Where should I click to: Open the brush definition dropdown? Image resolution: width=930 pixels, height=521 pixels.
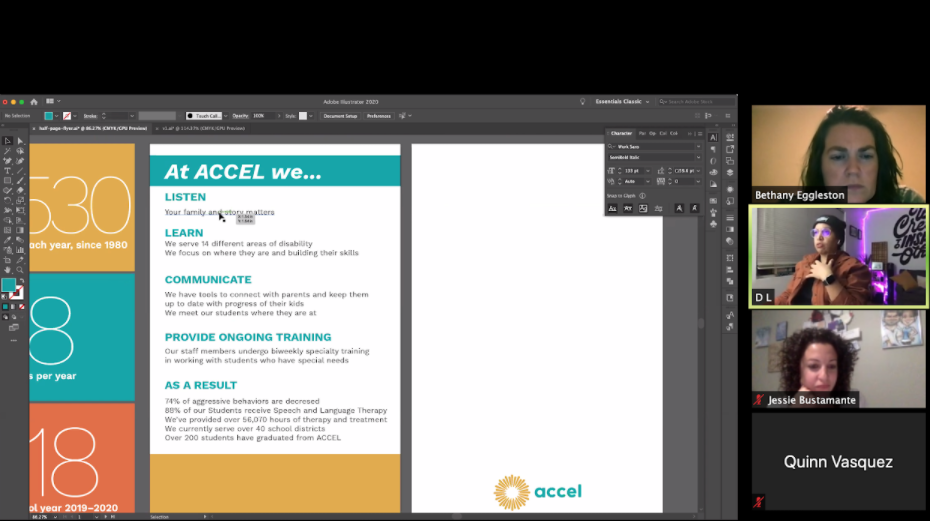point(225,116)
